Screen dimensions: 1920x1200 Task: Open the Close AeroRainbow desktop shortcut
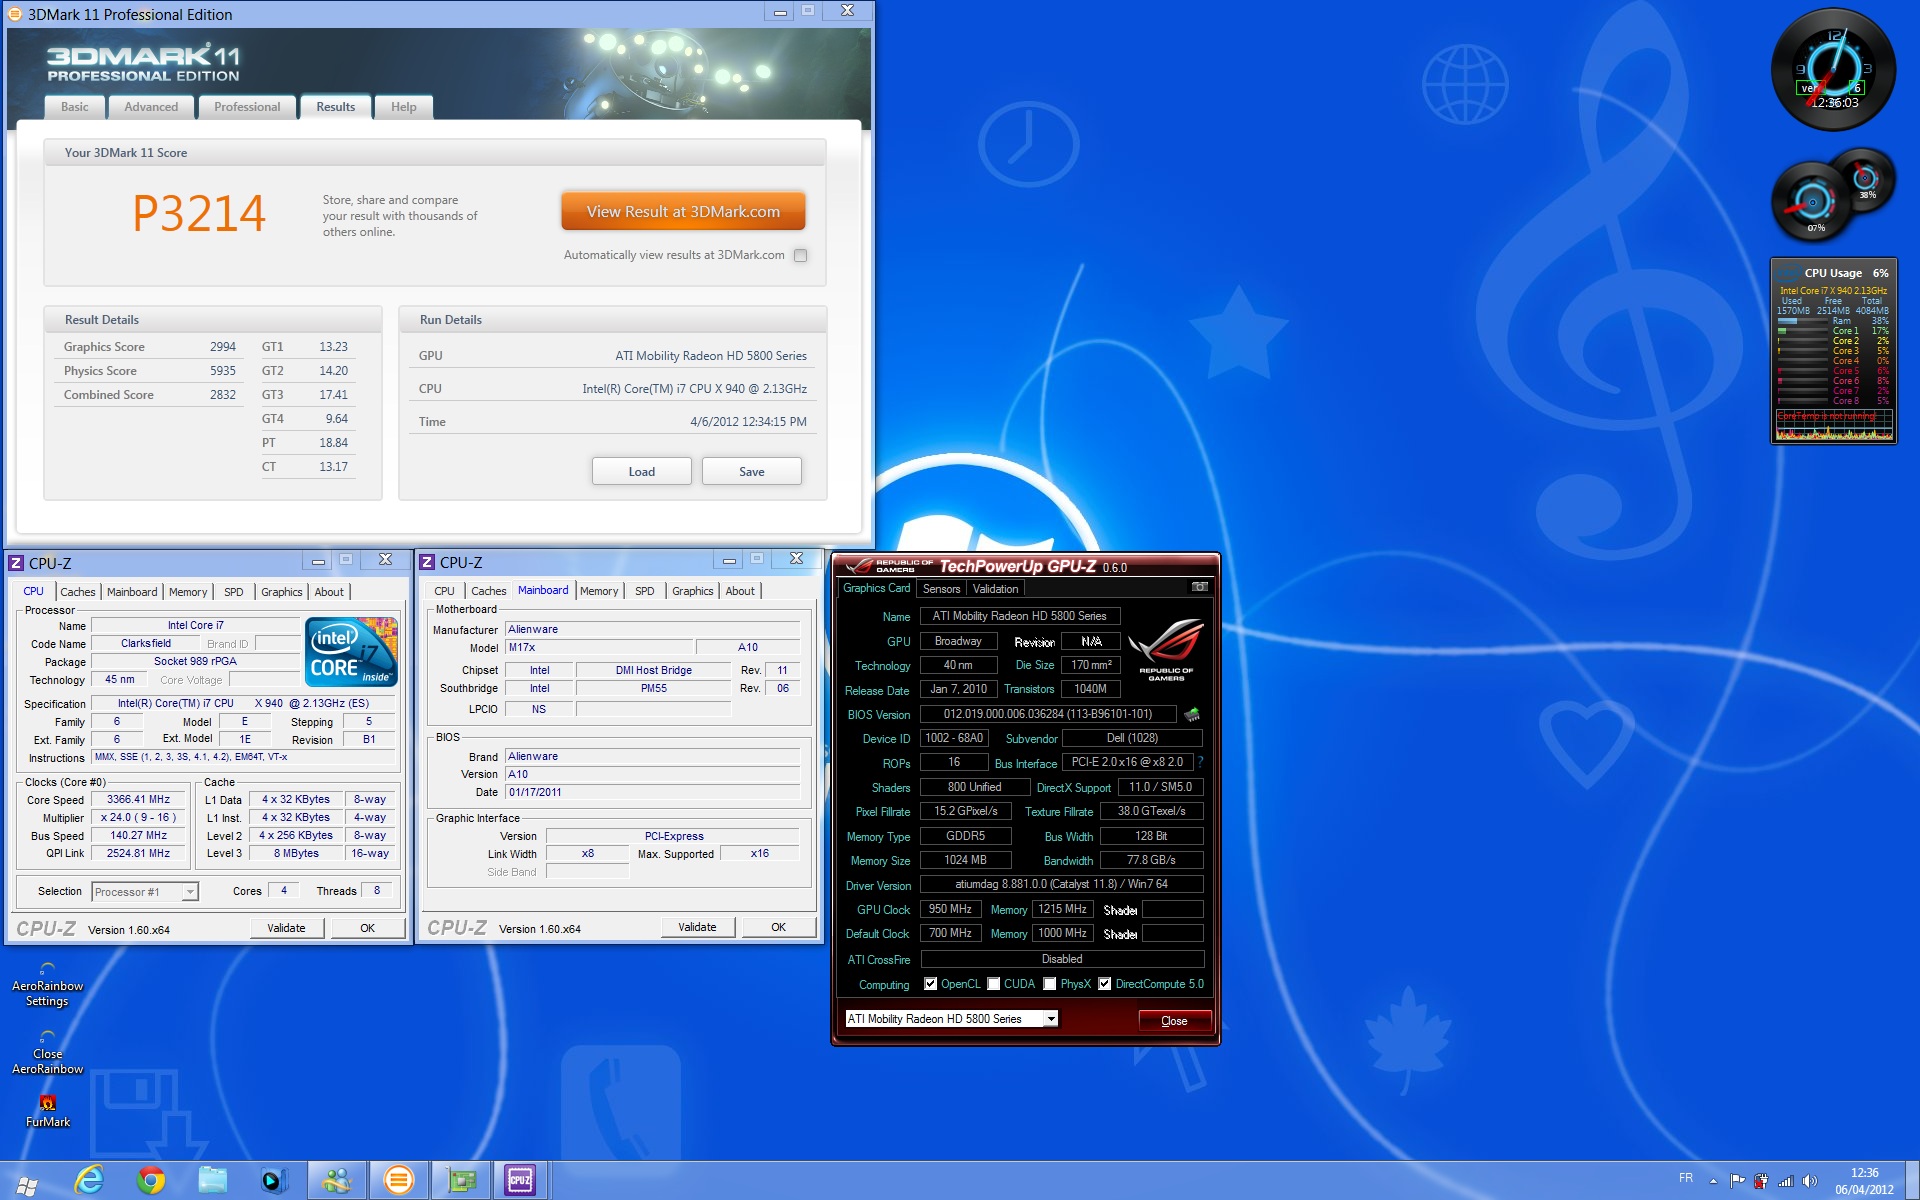[x=47, y=1052]
